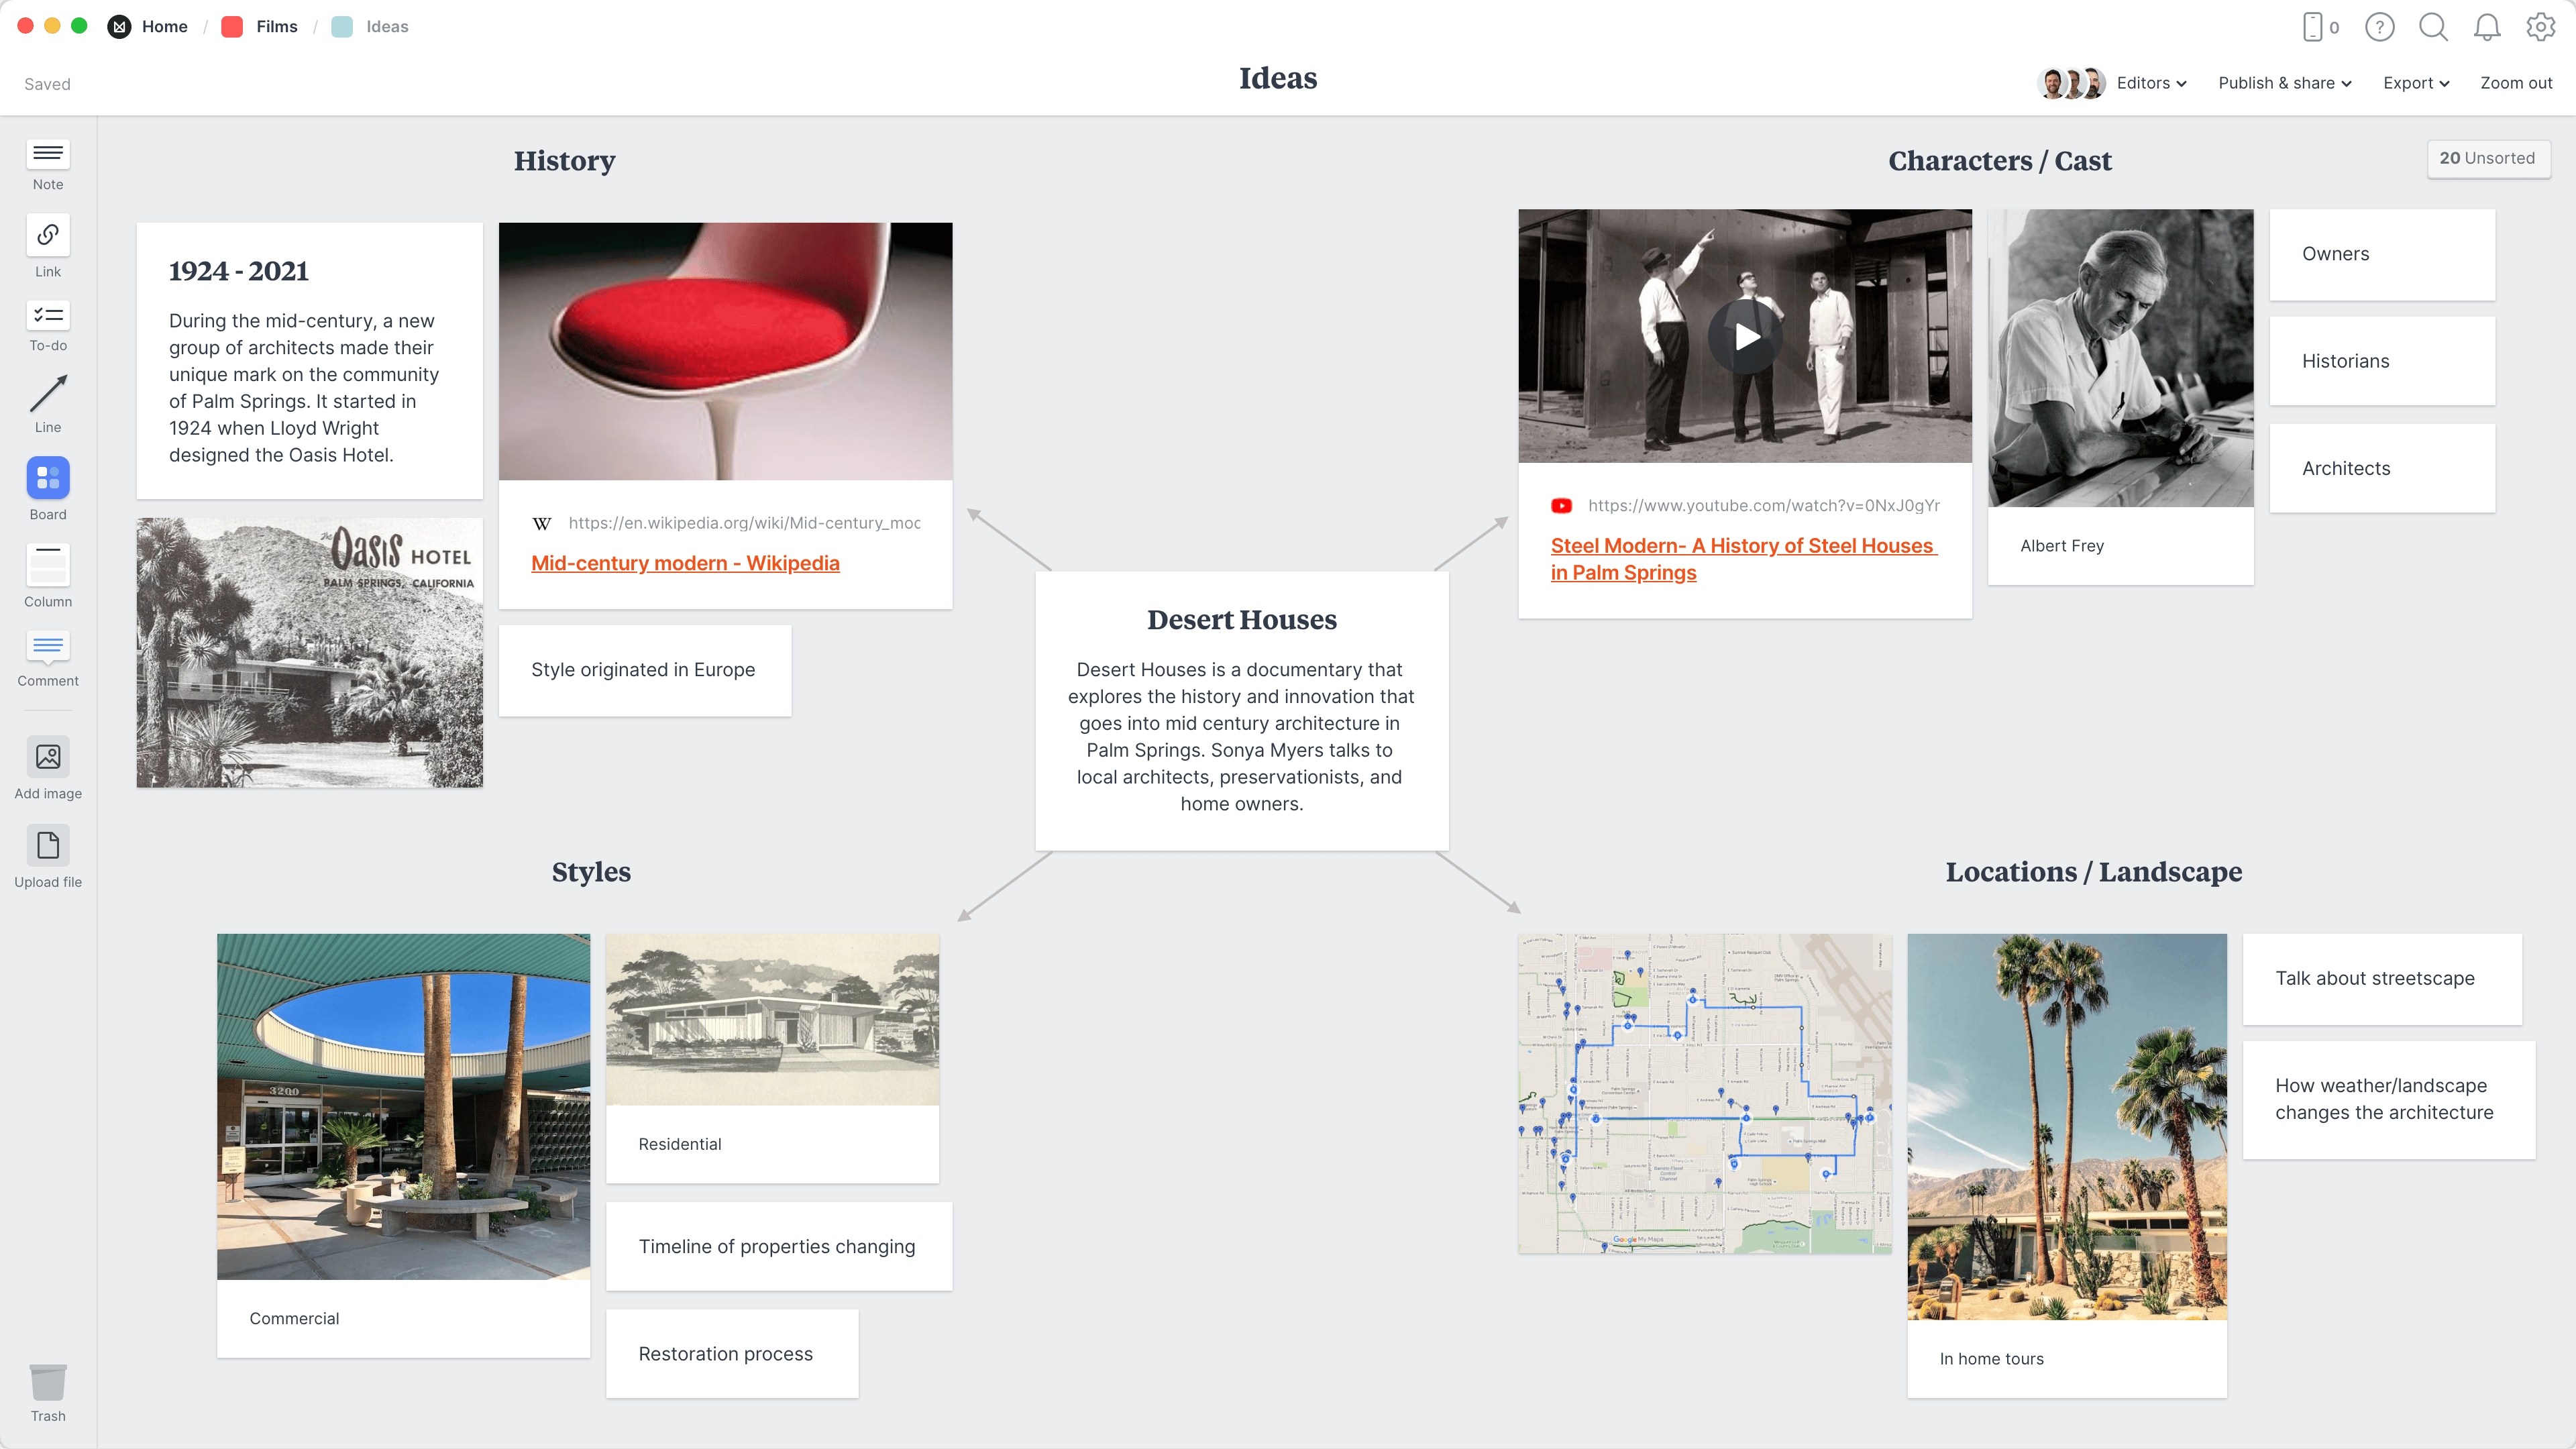Open the Mid-century modern Wikipedia link
Viewport: 2576px width, 1449px height.
point(684,563)
